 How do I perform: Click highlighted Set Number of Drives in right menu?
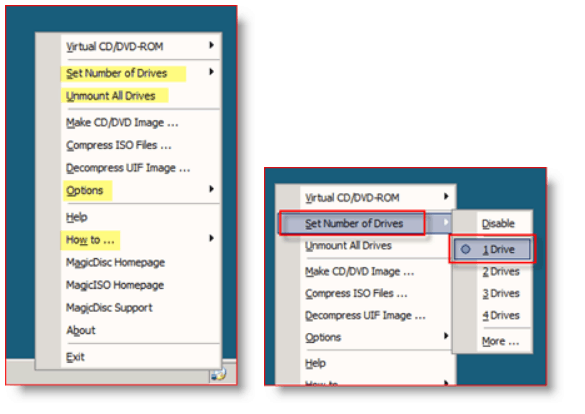354,223
